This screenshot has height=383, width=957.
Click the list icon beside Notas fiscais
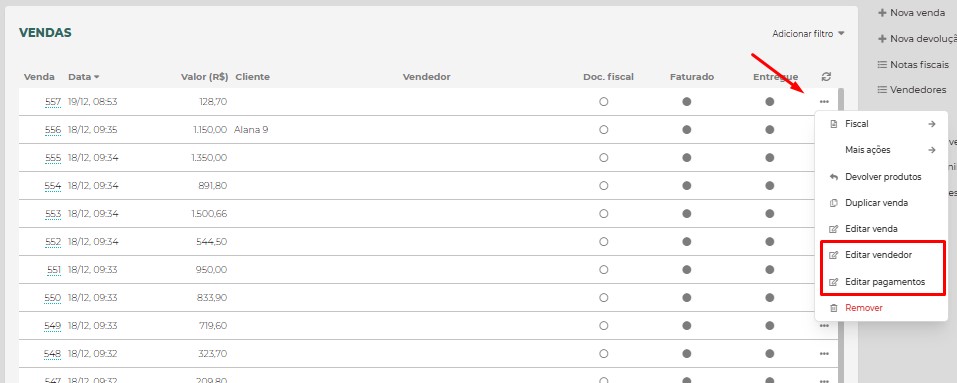tap(882, 64)
